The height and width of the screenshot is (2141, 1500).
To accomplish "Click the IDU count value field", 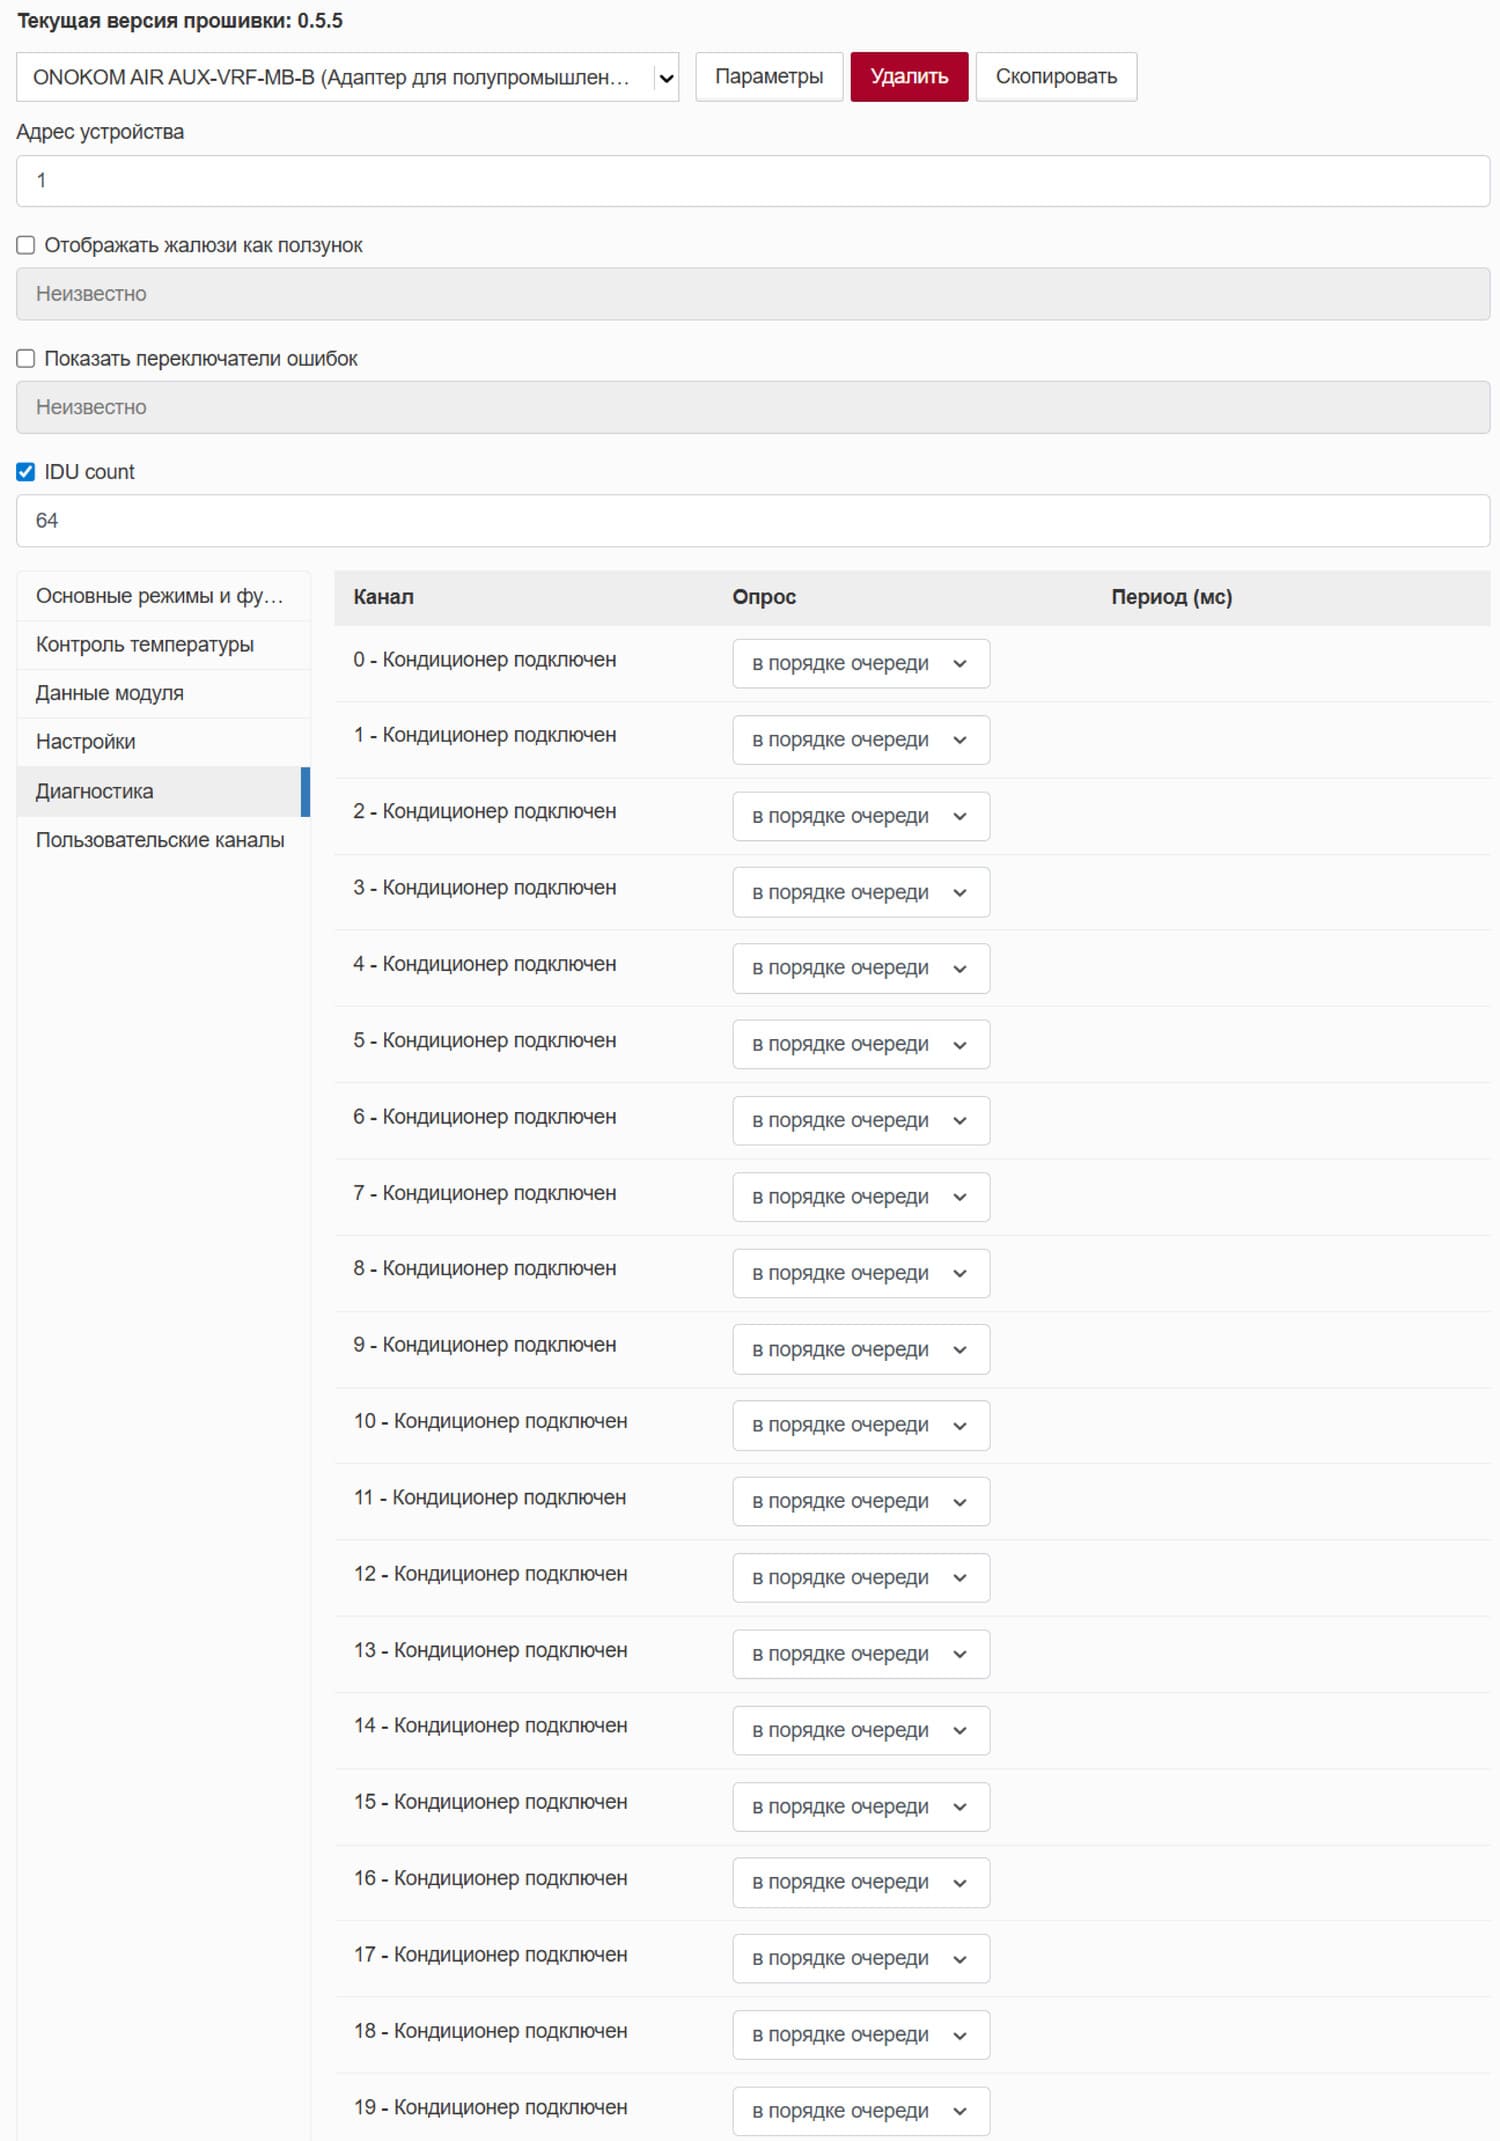I will [x=752, y=521].
